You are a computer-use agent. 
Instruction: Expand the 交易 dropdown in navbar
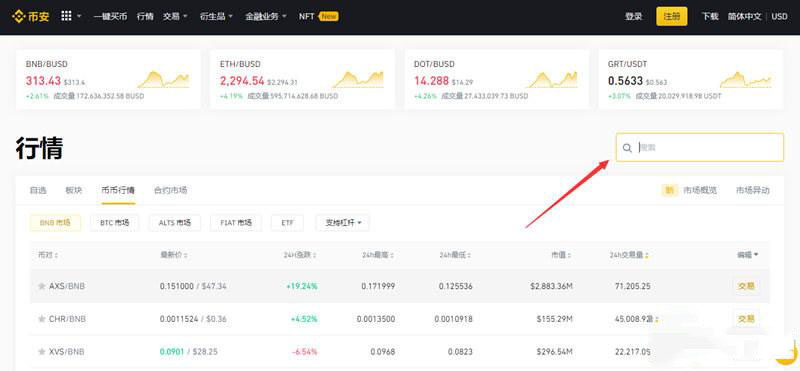(176, 16)
